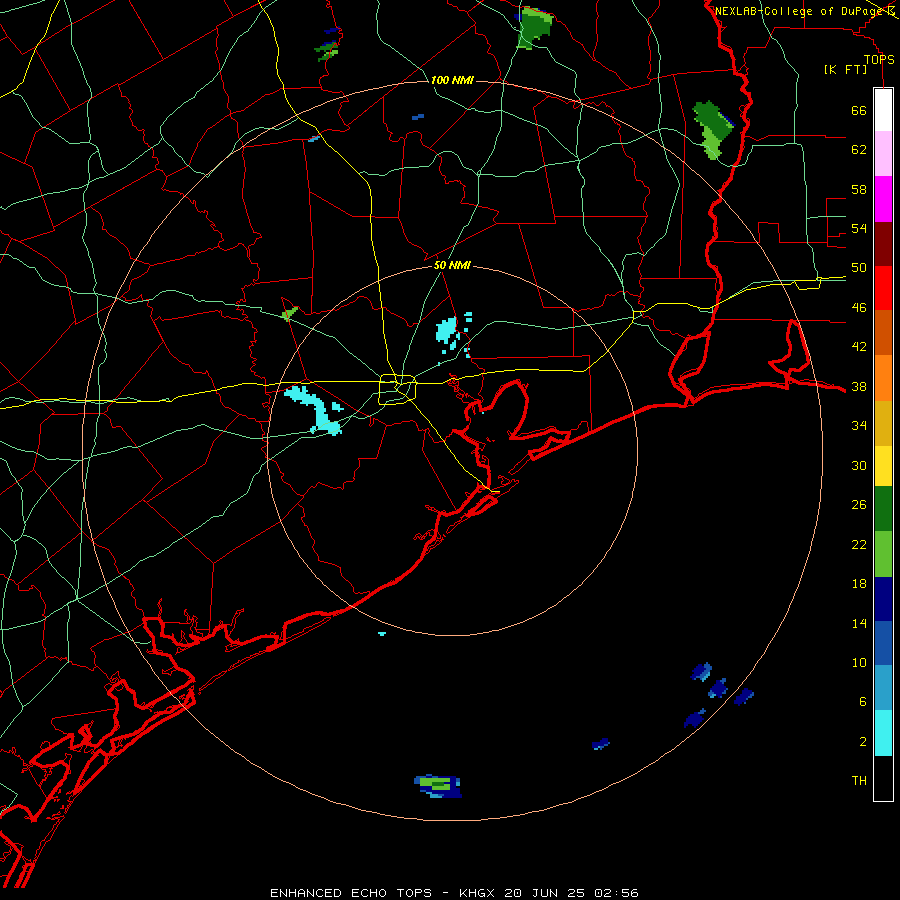The image size is (900, 900).
Task: Click the TH legend label
Action: coord(859,781)
